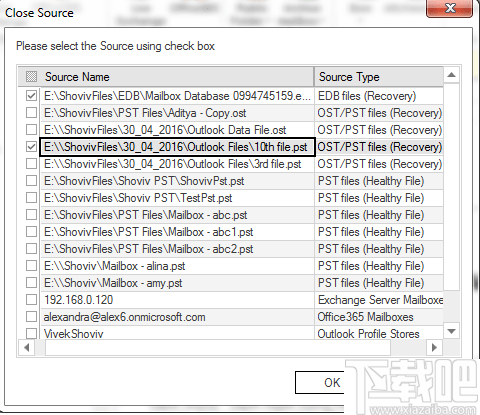Select the Outlook Data File.ost path text

pos(165,130)
